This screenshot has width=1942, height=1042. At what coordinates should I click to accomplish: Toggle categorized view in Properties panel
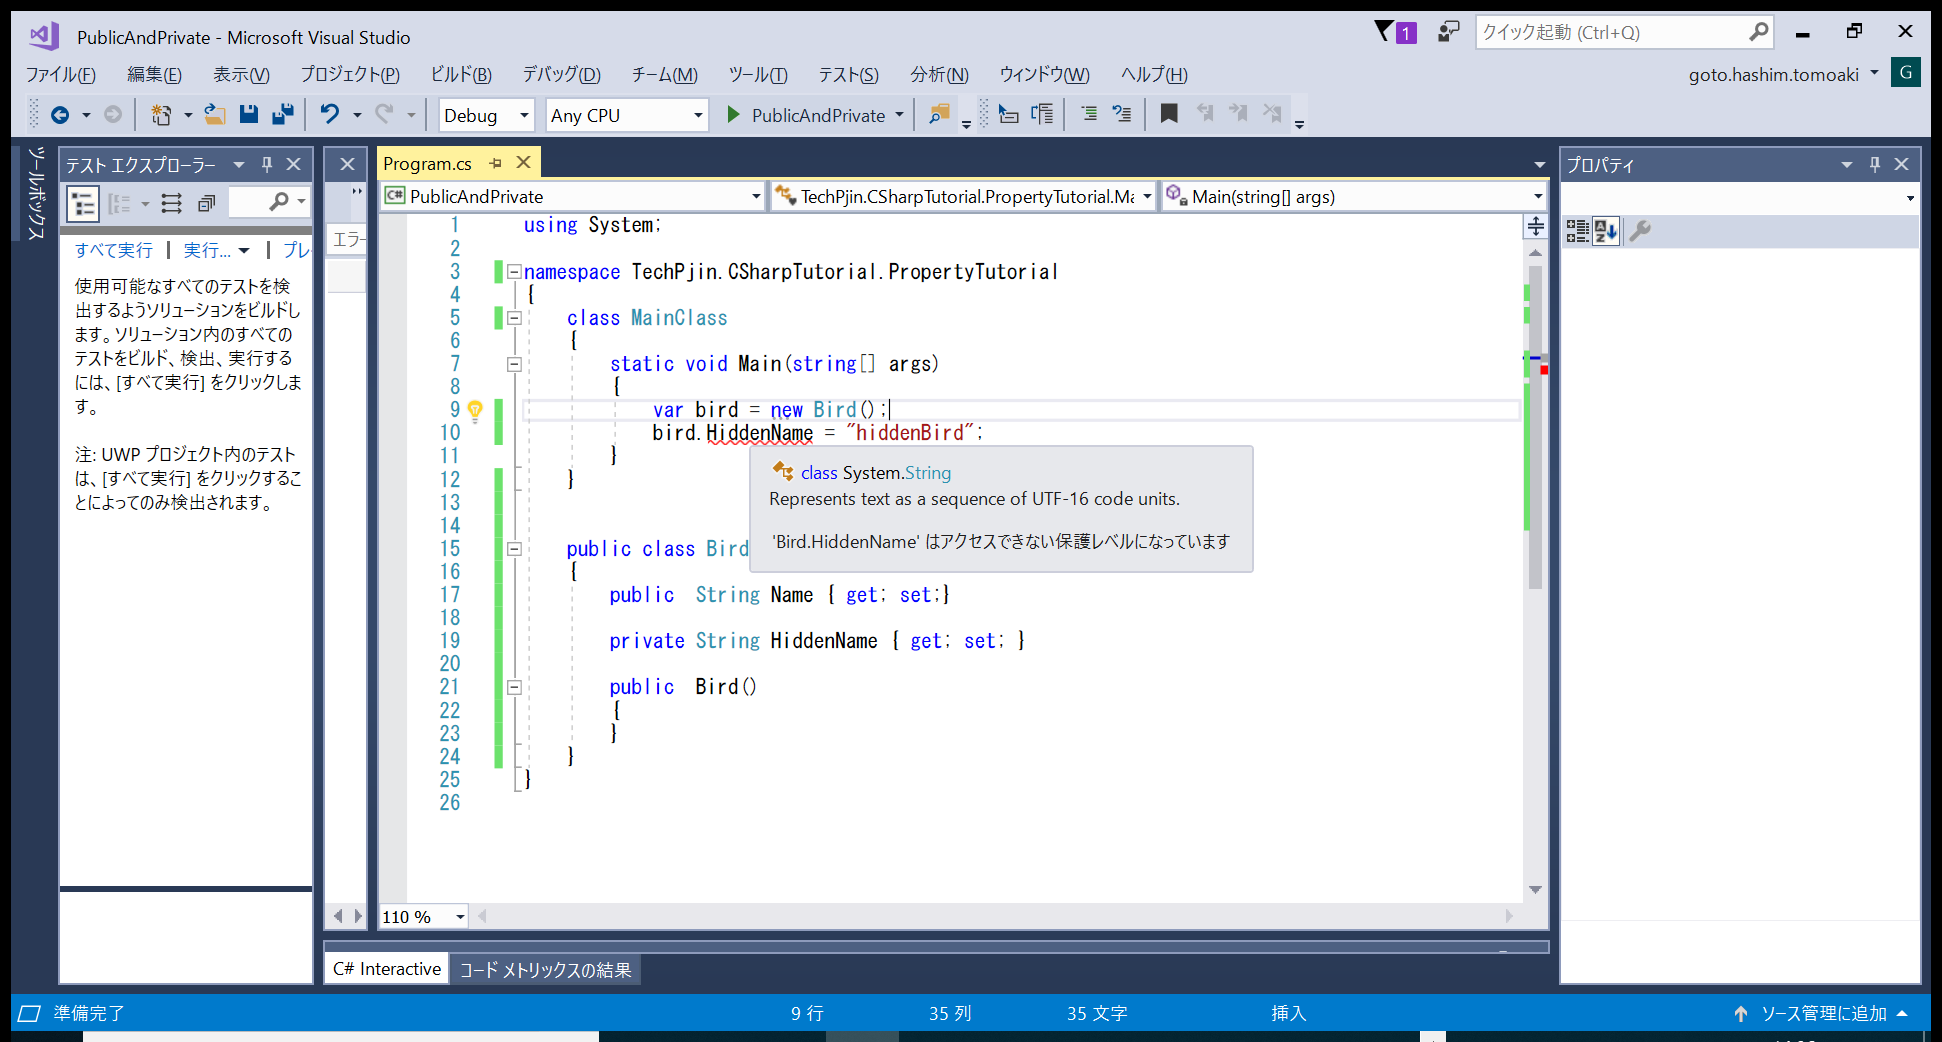(1577, 232)
